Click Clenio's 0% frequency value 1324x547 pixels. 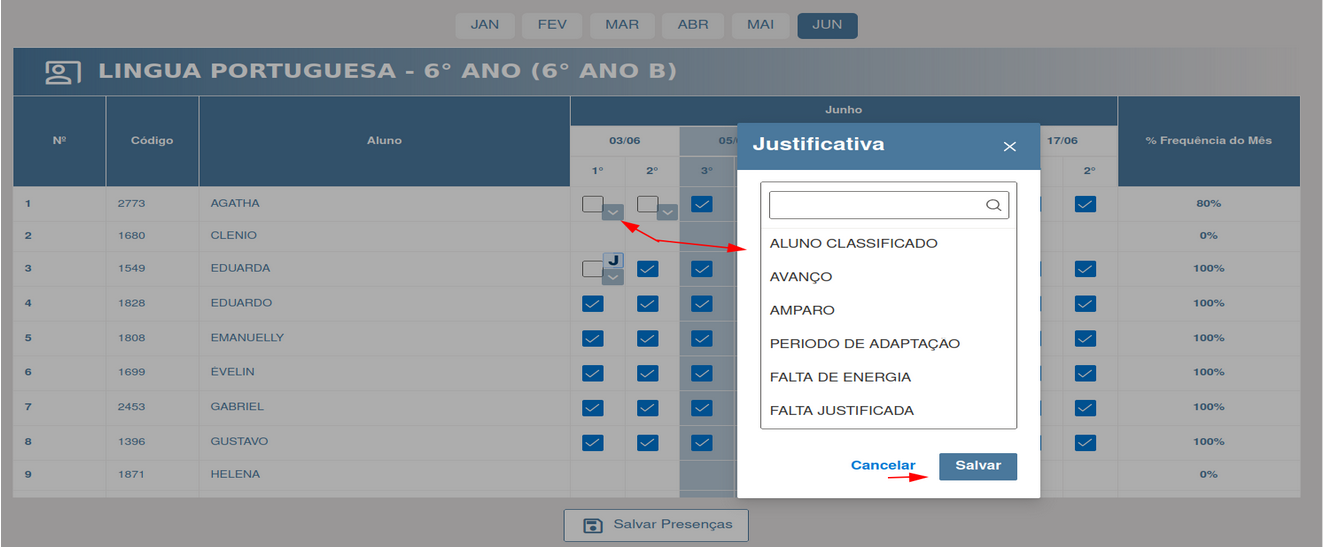1208,235
